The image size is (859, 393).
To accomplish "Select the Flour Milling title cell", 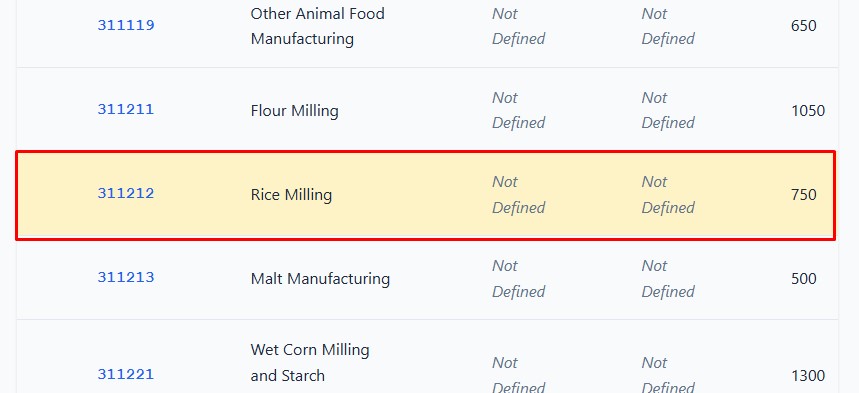I will point(295,111).
